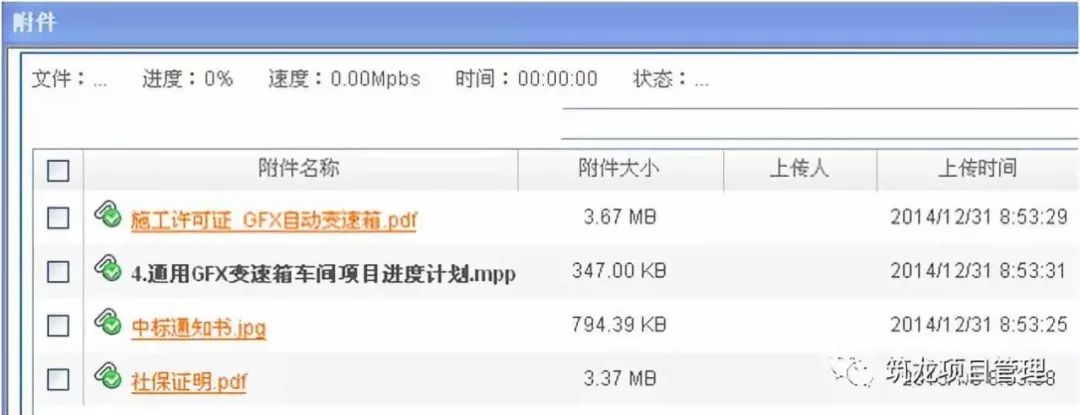
Task: Tick the checkbox for the .mpp schedule file
Action: point(58,272)
